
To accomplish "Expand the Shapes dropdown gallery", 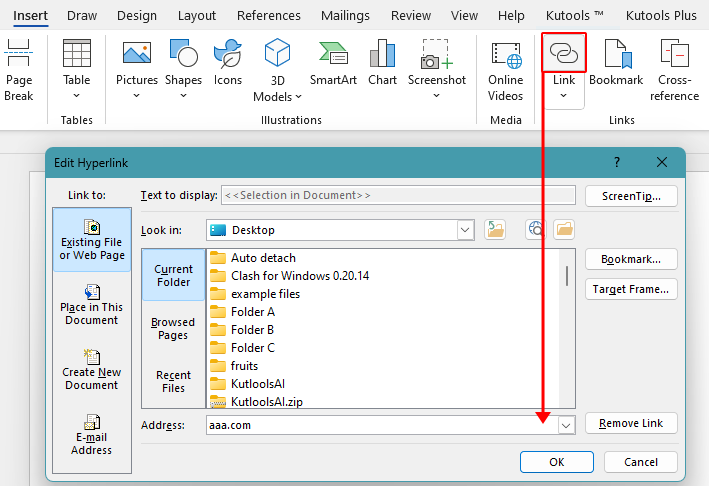I will coord(183,96).
